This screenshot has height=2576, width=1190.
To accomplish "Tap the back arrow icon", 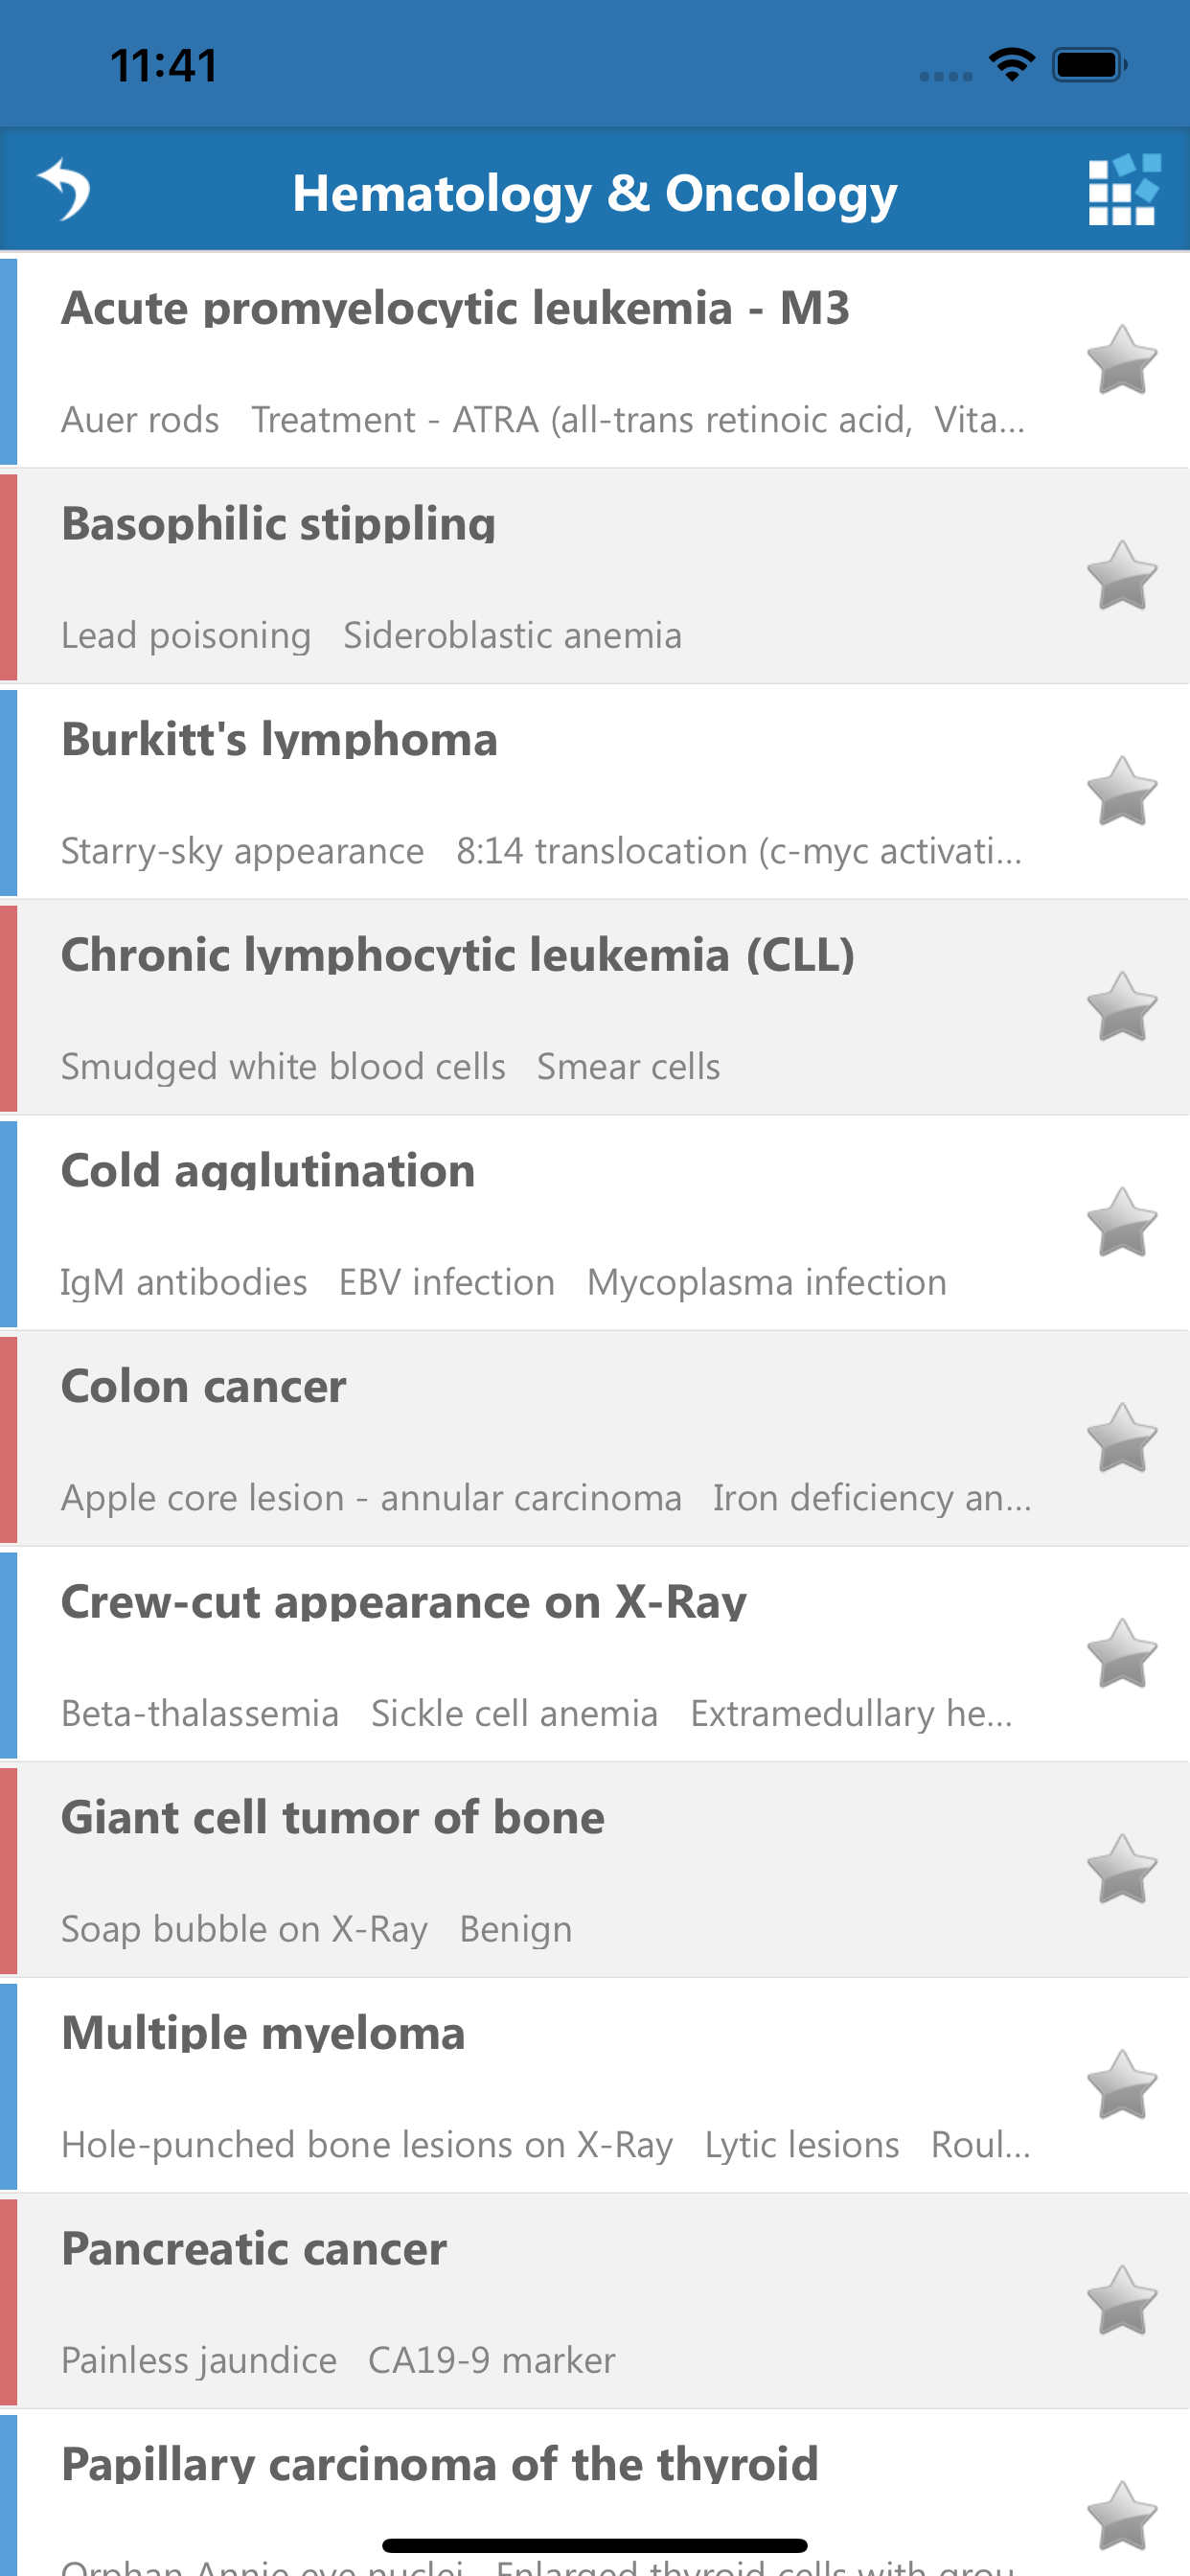I will [x=64, y=190].
